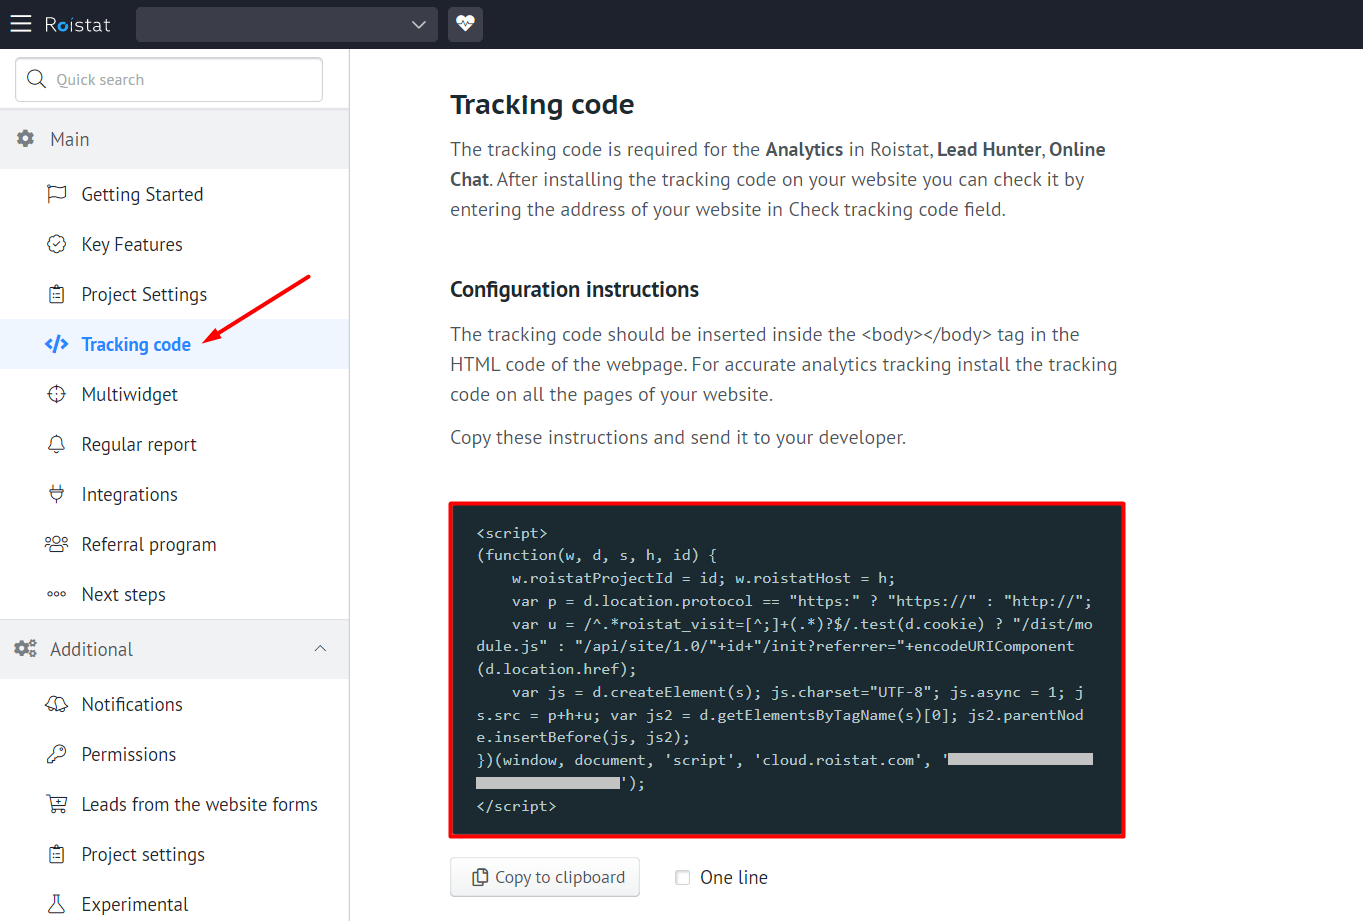Click the Additional section label
The image size is (1363, 921).
(x=91, y=649)
